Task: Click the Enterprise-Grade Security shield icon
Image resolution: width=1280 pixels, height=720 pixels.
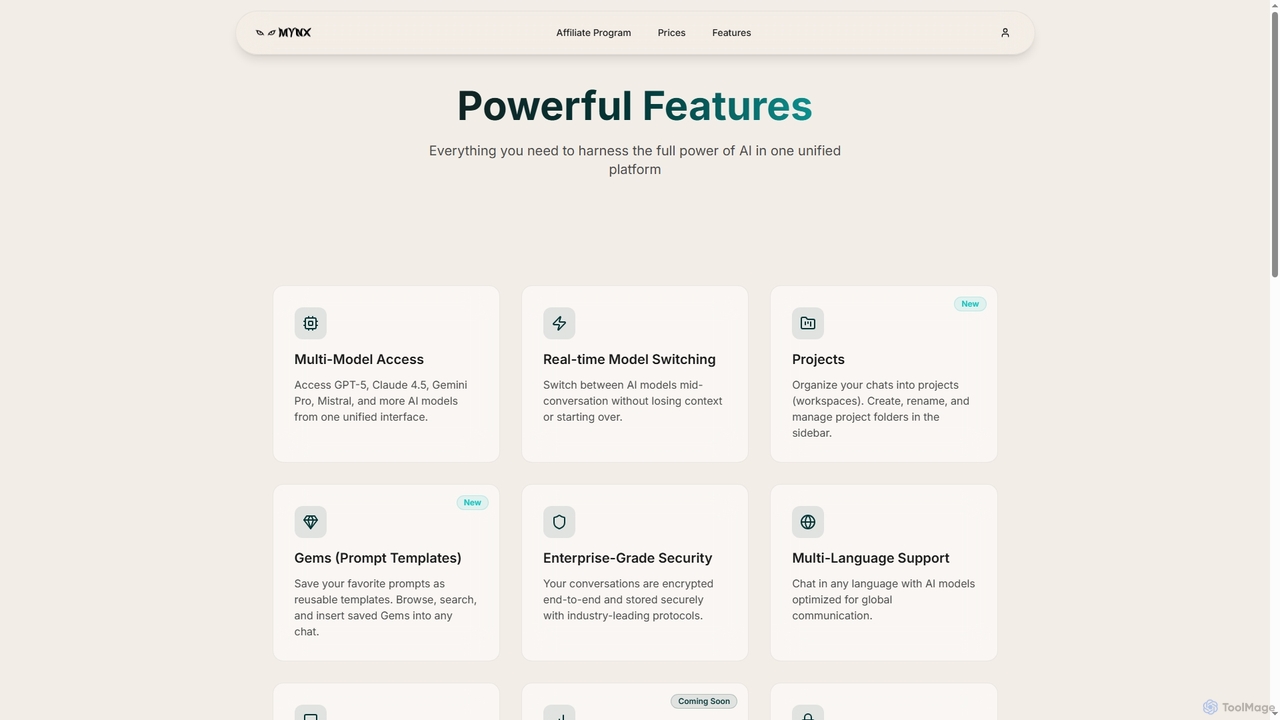Action: click(559, 522)
